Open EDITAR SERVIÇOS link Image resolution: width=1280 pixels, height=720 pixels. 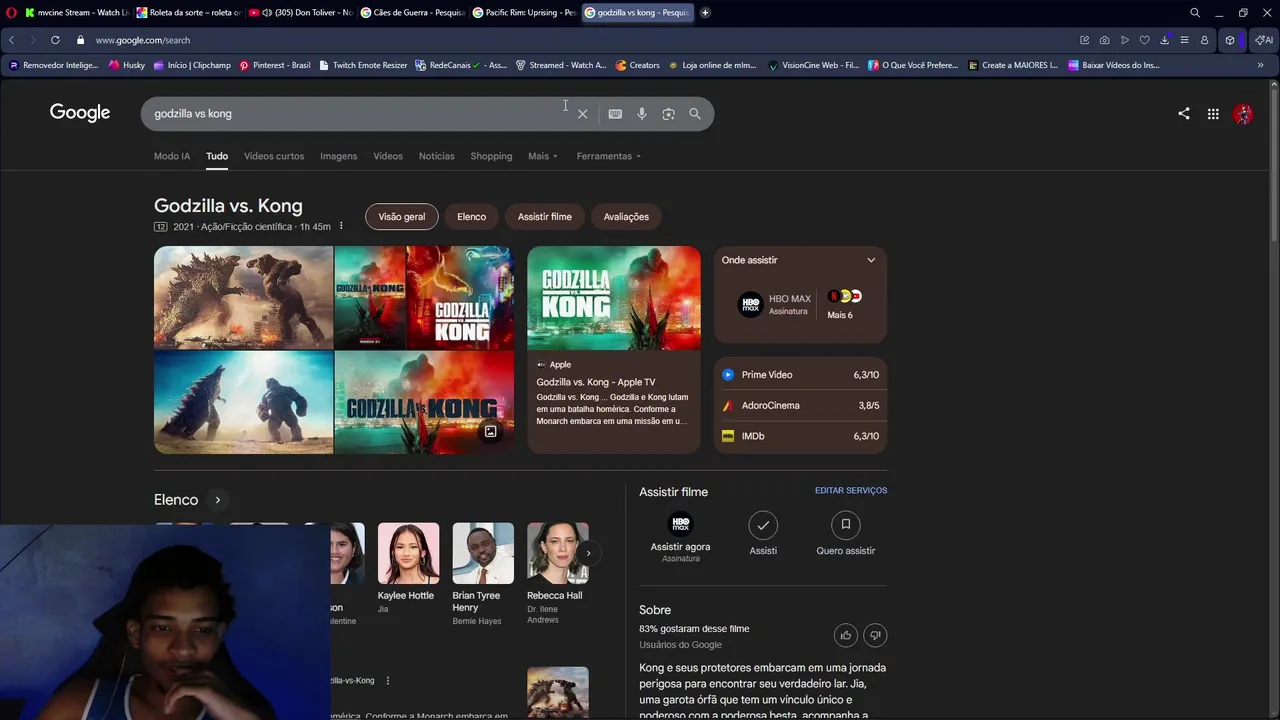click(851, 491)
